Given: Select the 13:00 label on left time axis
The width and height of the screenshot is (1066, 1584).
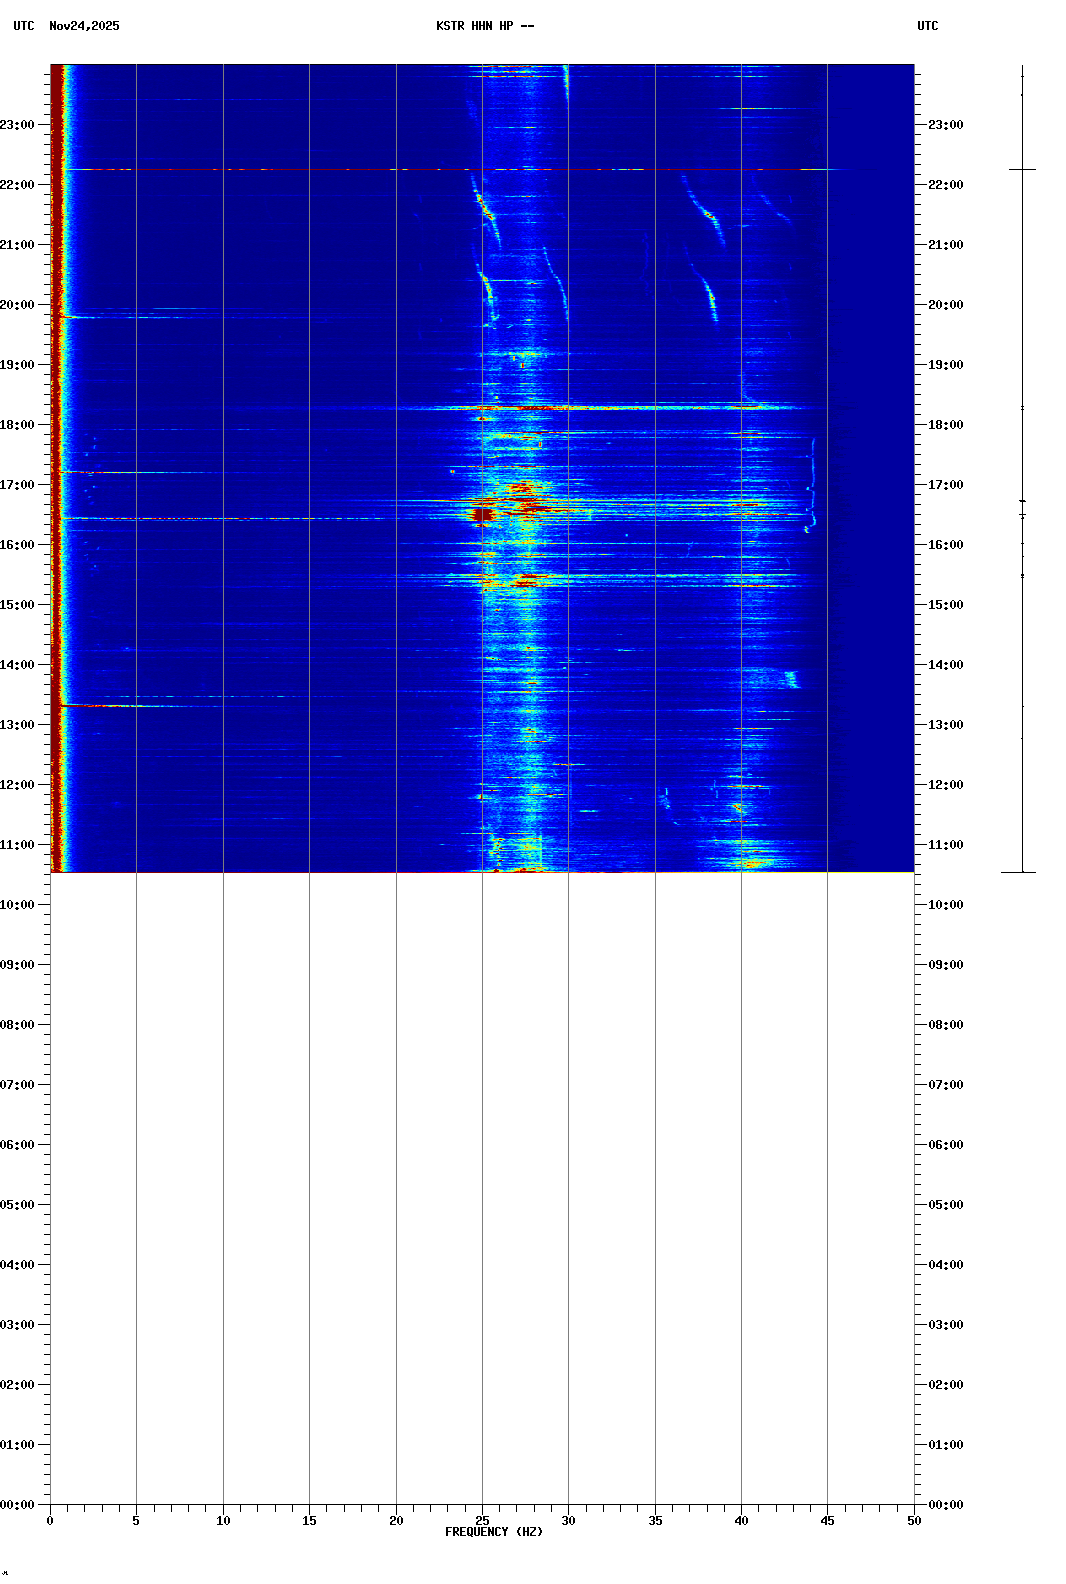Looking at the screenshot, I should pyautogui.click(x=18, y=725).
